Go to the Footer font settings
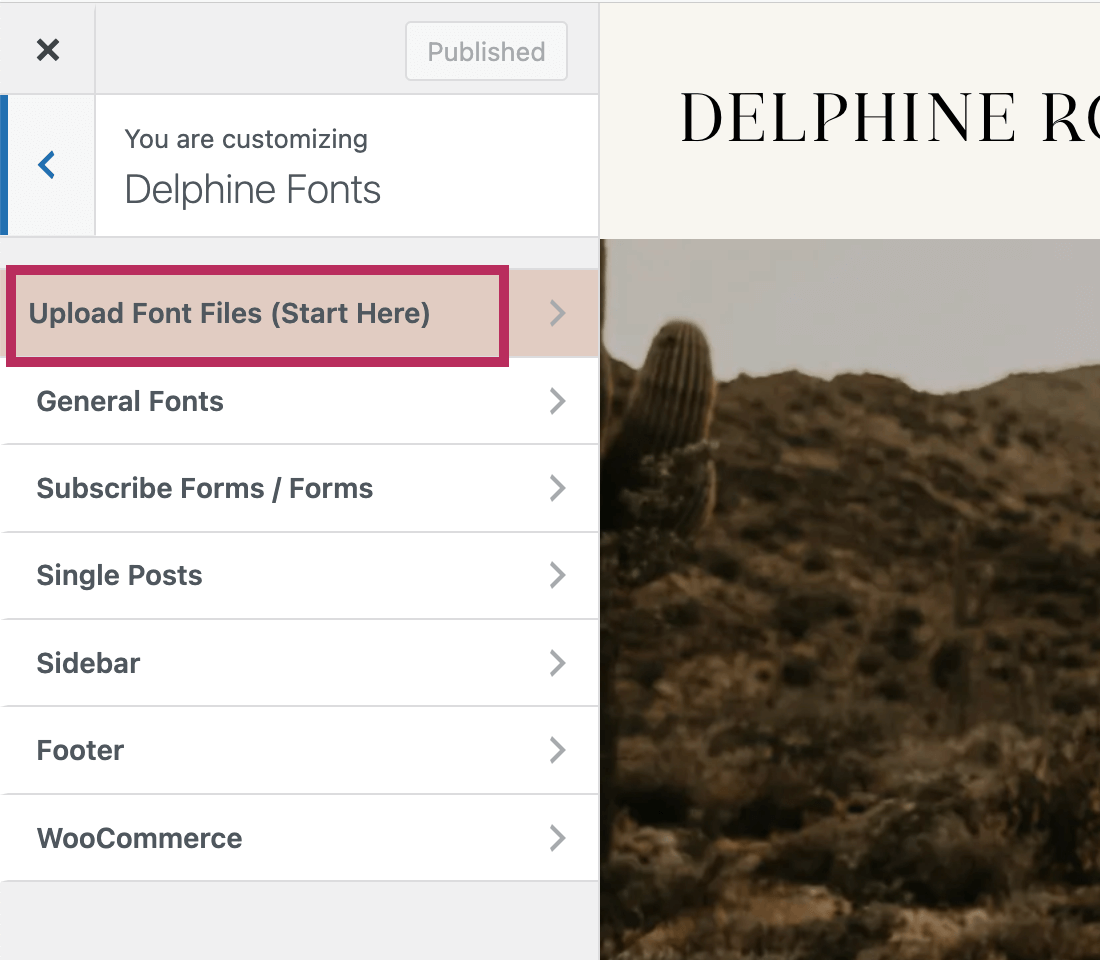The image size is (1100, 960). pos(80,750)
